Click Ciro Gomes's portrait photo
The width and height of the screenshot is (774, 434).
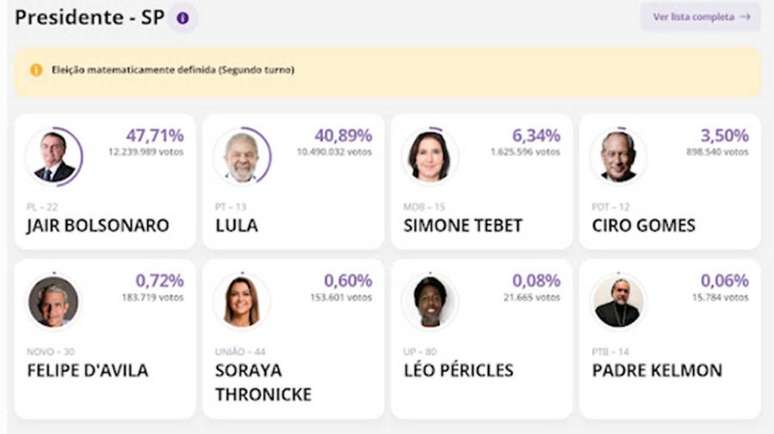619,157
